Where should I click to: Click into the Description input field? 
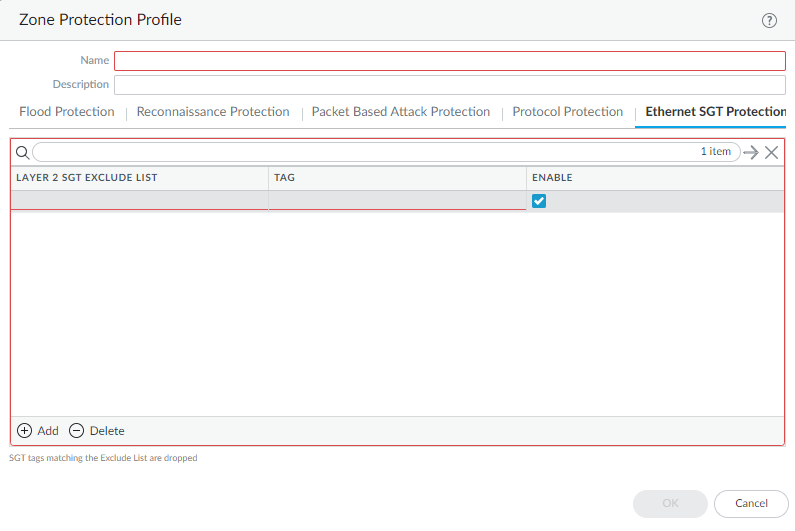click(450, 85)
